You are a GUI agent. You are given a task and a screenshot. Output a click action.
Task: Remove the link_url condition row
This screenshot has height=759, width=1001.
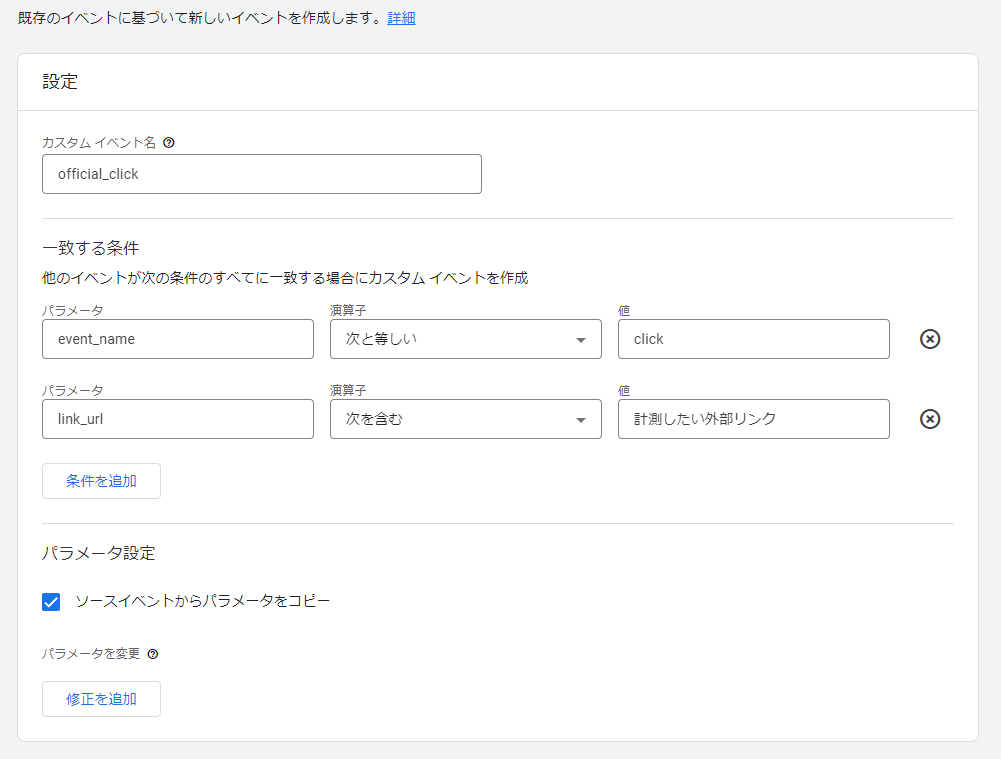pos(930,419)
